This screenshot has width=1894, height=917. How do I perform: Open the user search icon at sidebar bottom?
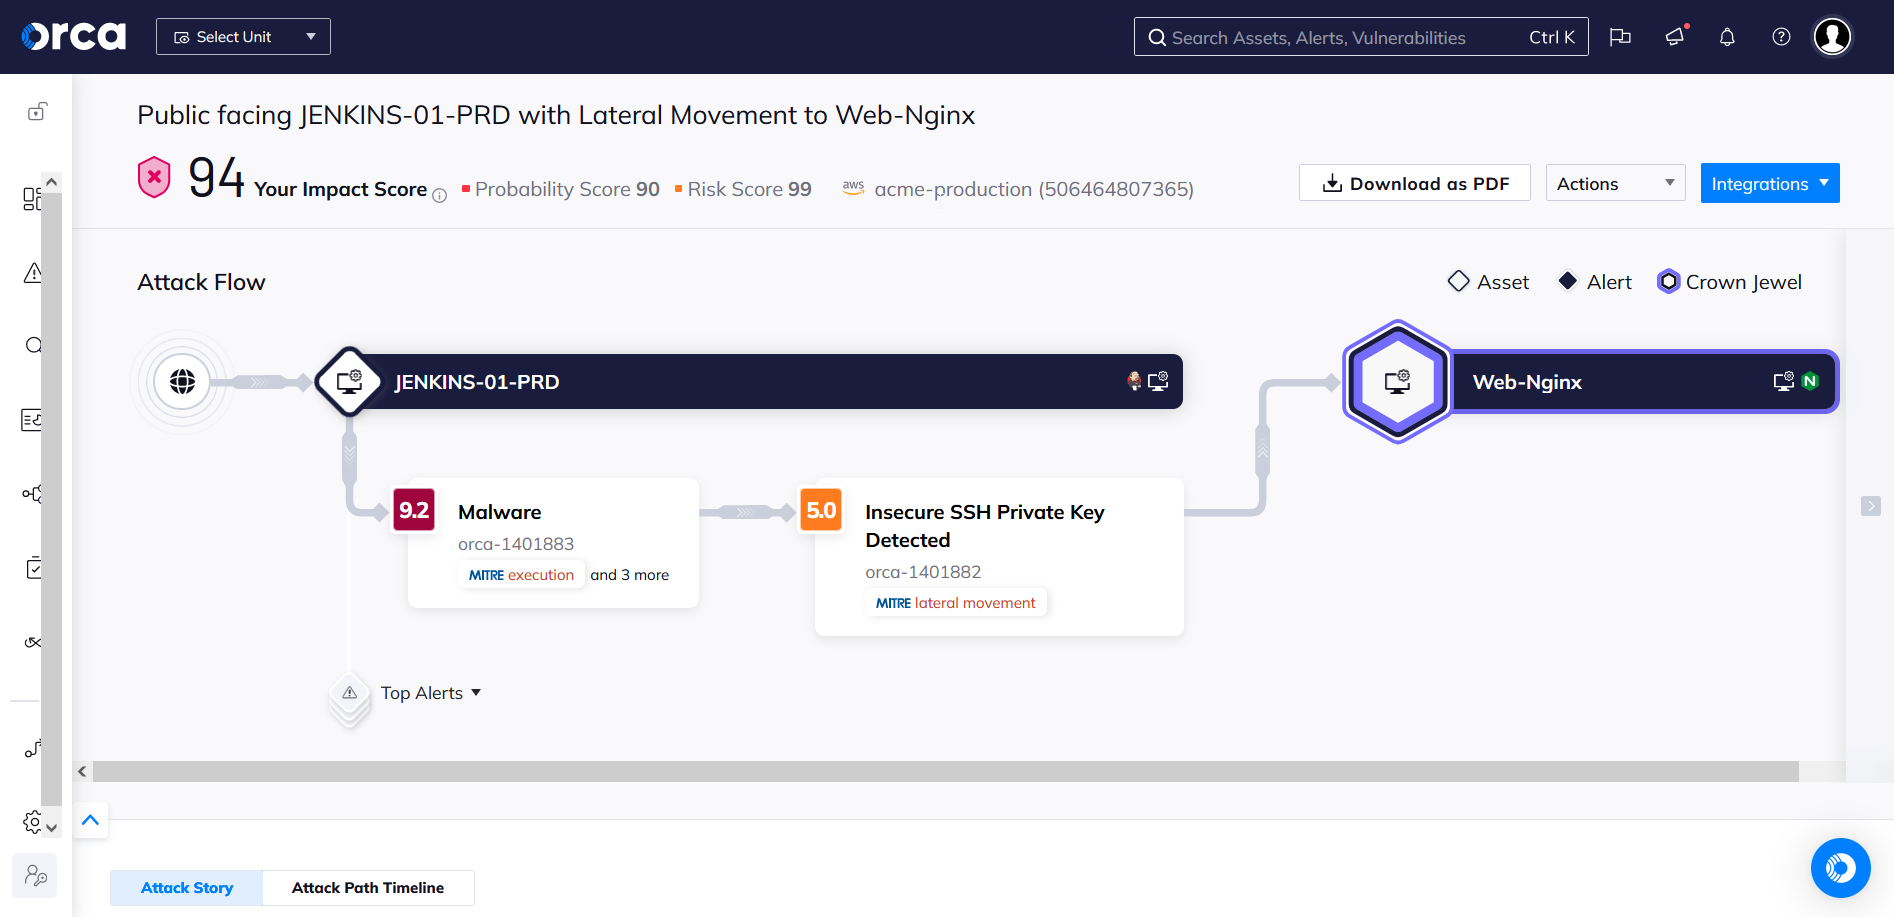click(x=35, y=876)
